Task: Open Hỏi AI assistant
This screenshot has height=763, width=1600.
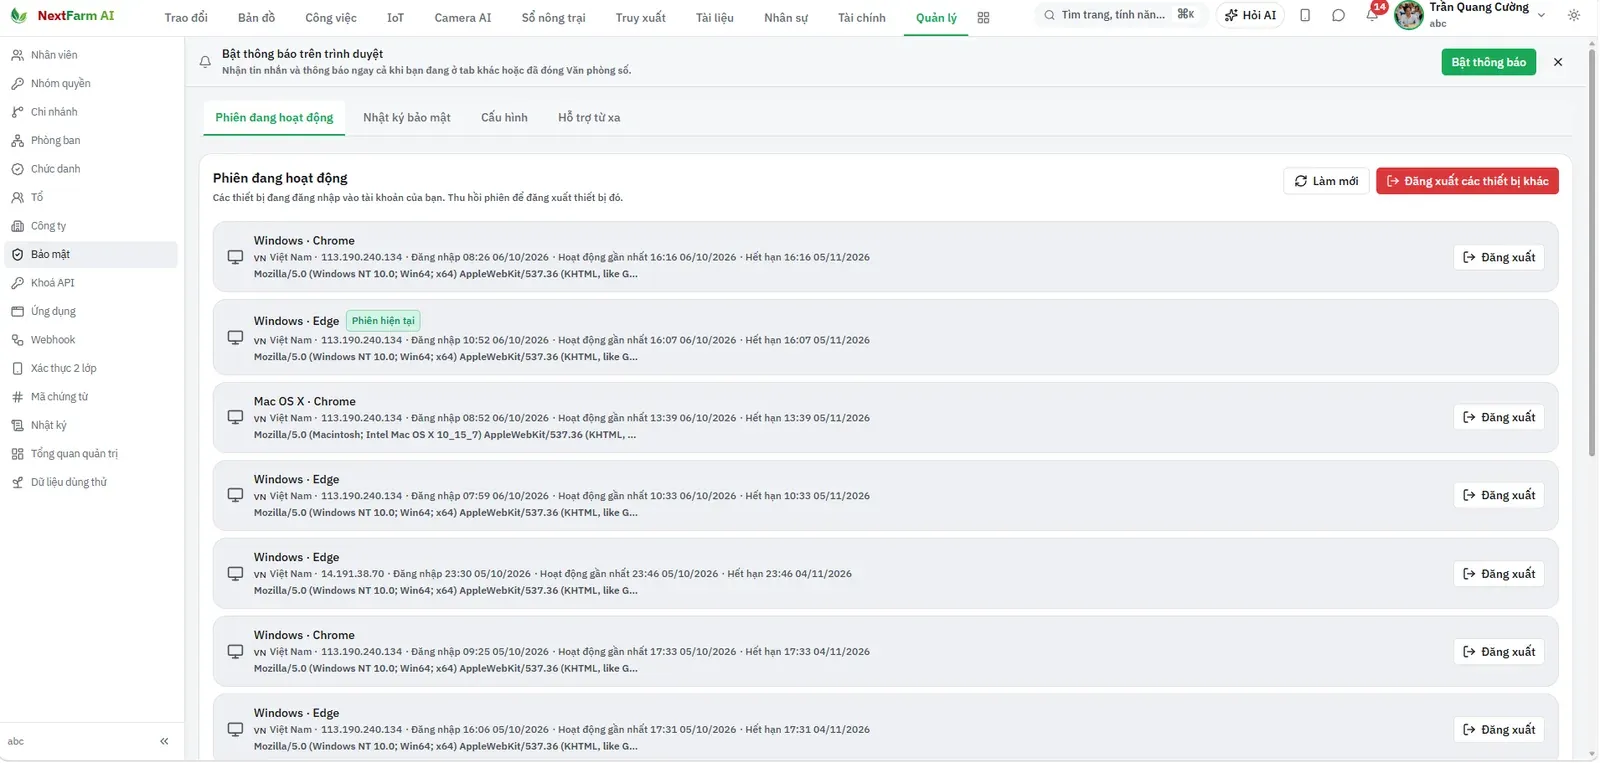Action: coord(1250,15)
